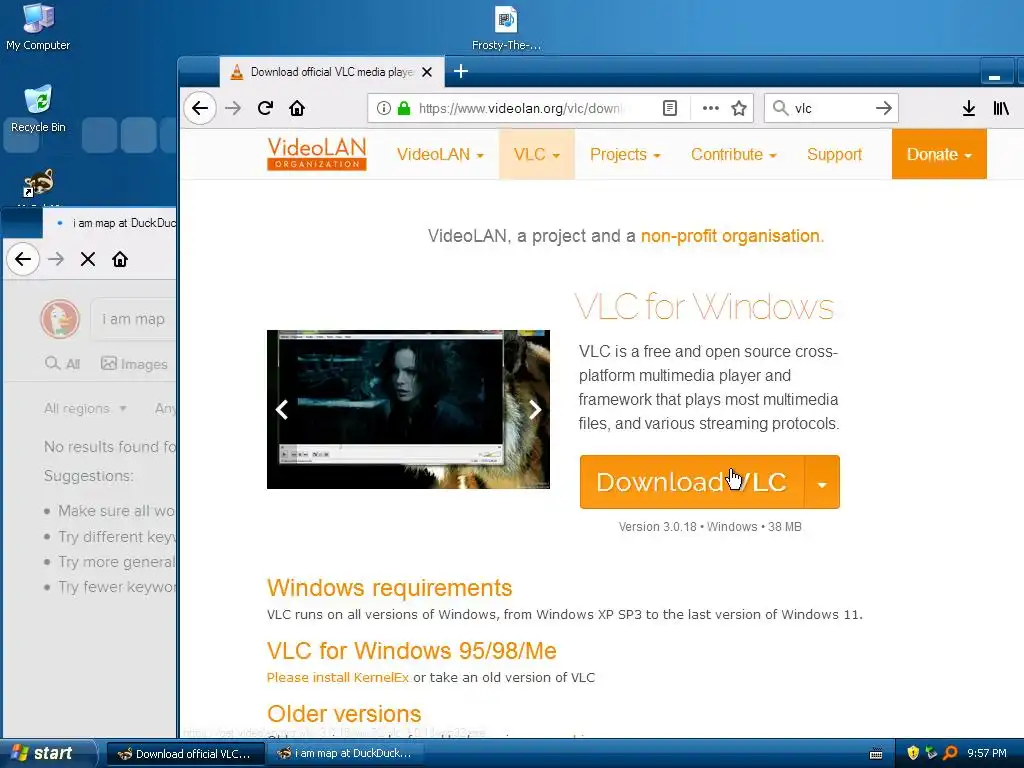
Task: Select Download official VLC media player tab
Action: (x=332, y=72)
